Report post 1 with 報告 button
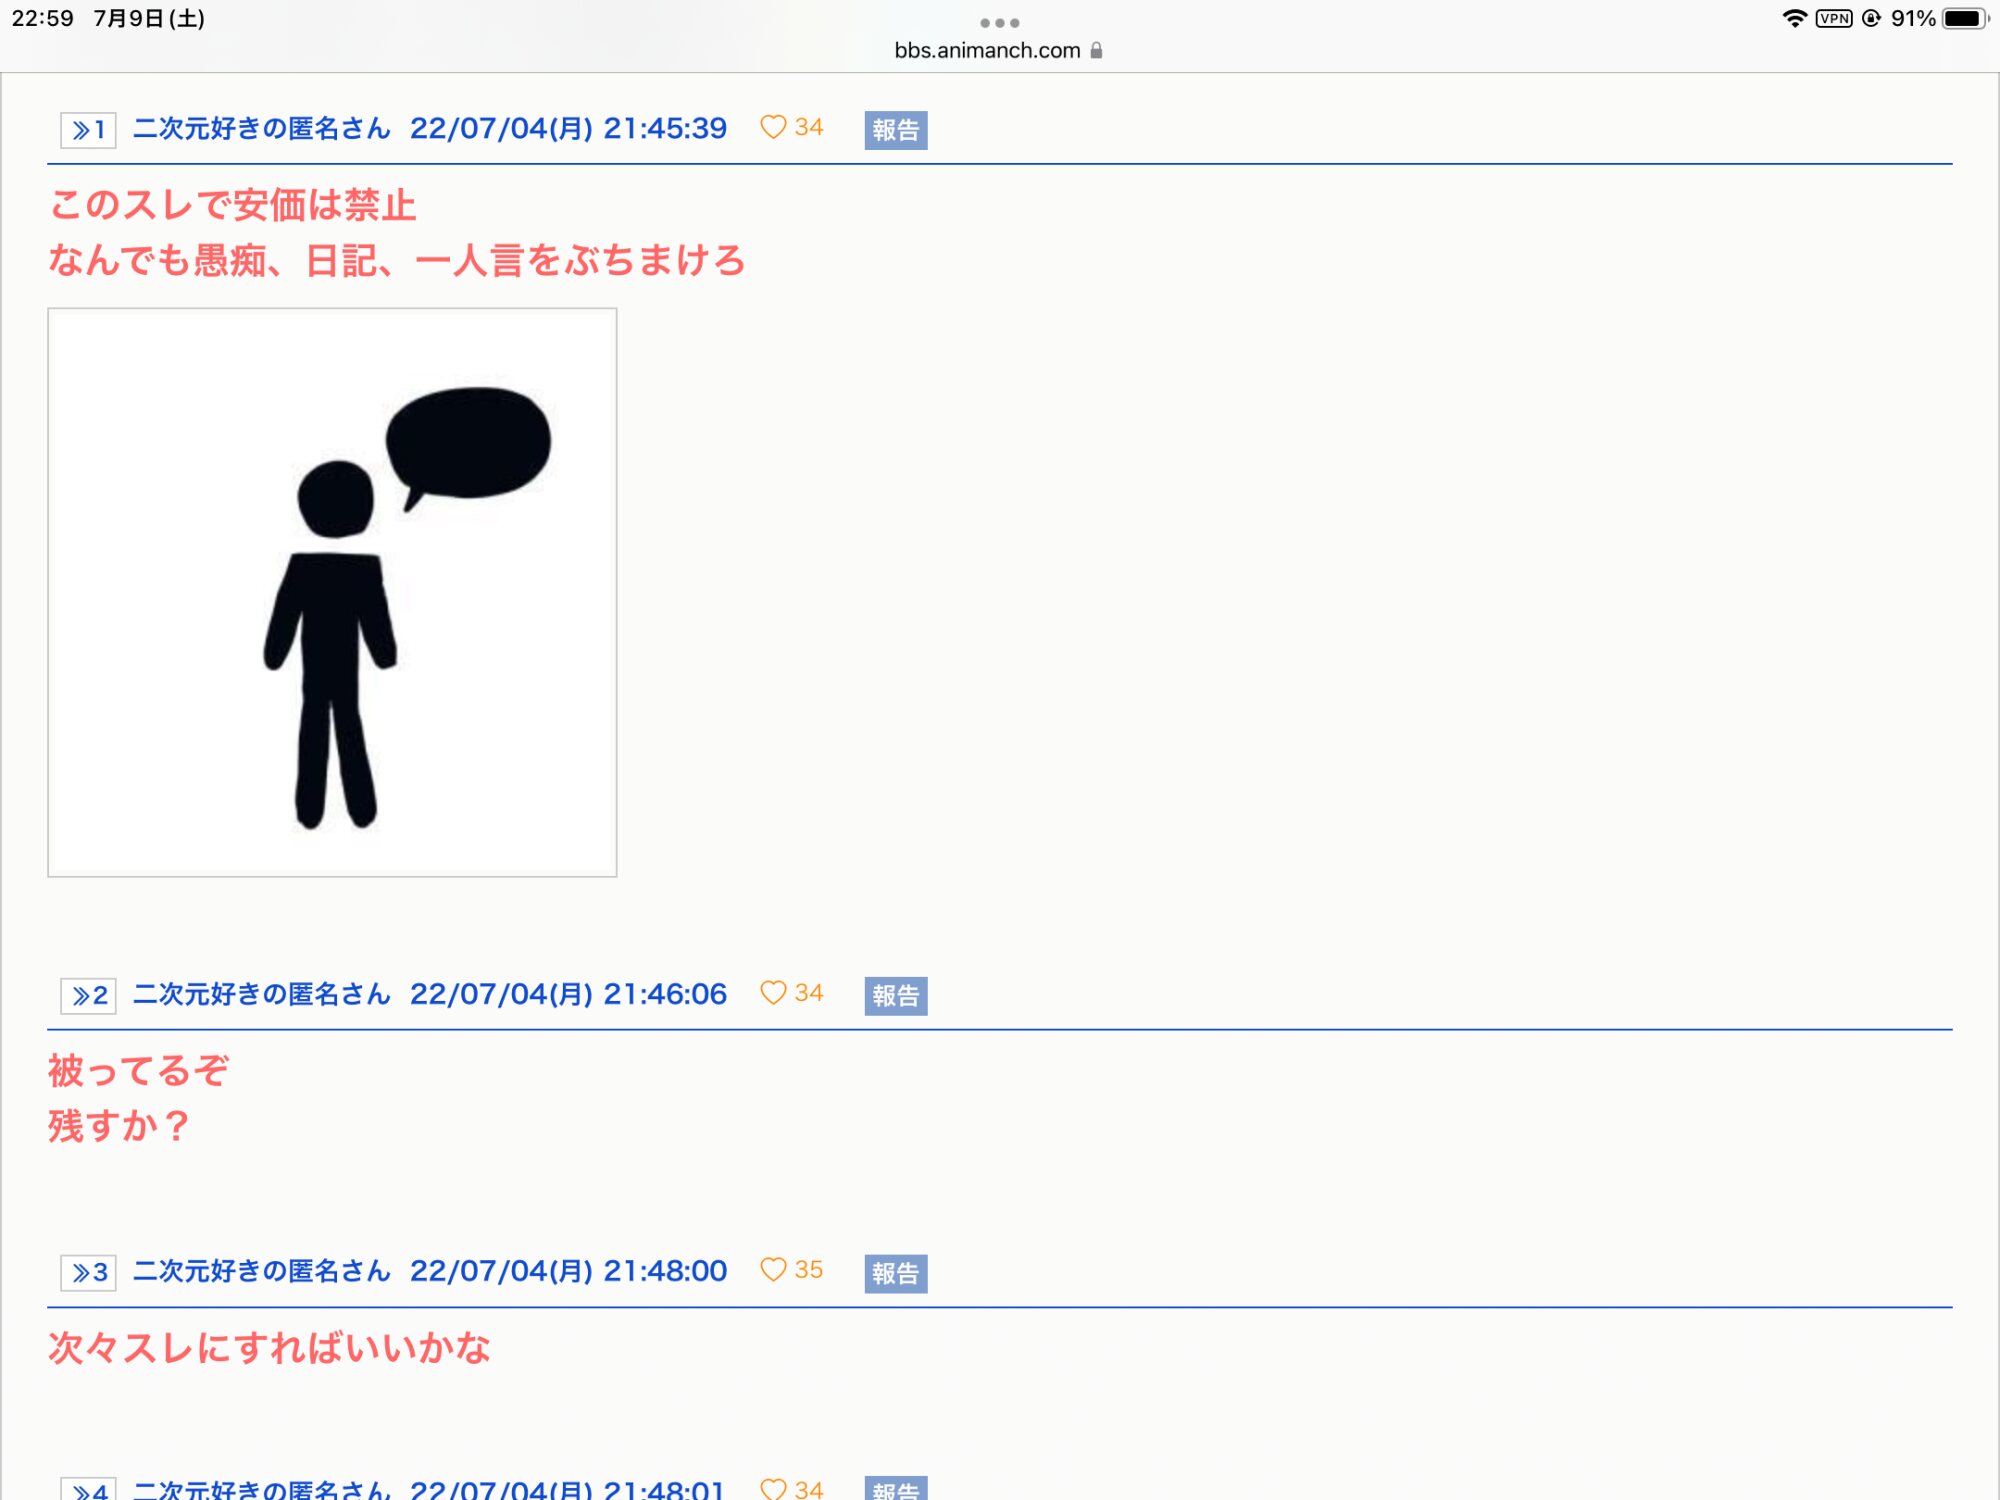 click(895, 130)
